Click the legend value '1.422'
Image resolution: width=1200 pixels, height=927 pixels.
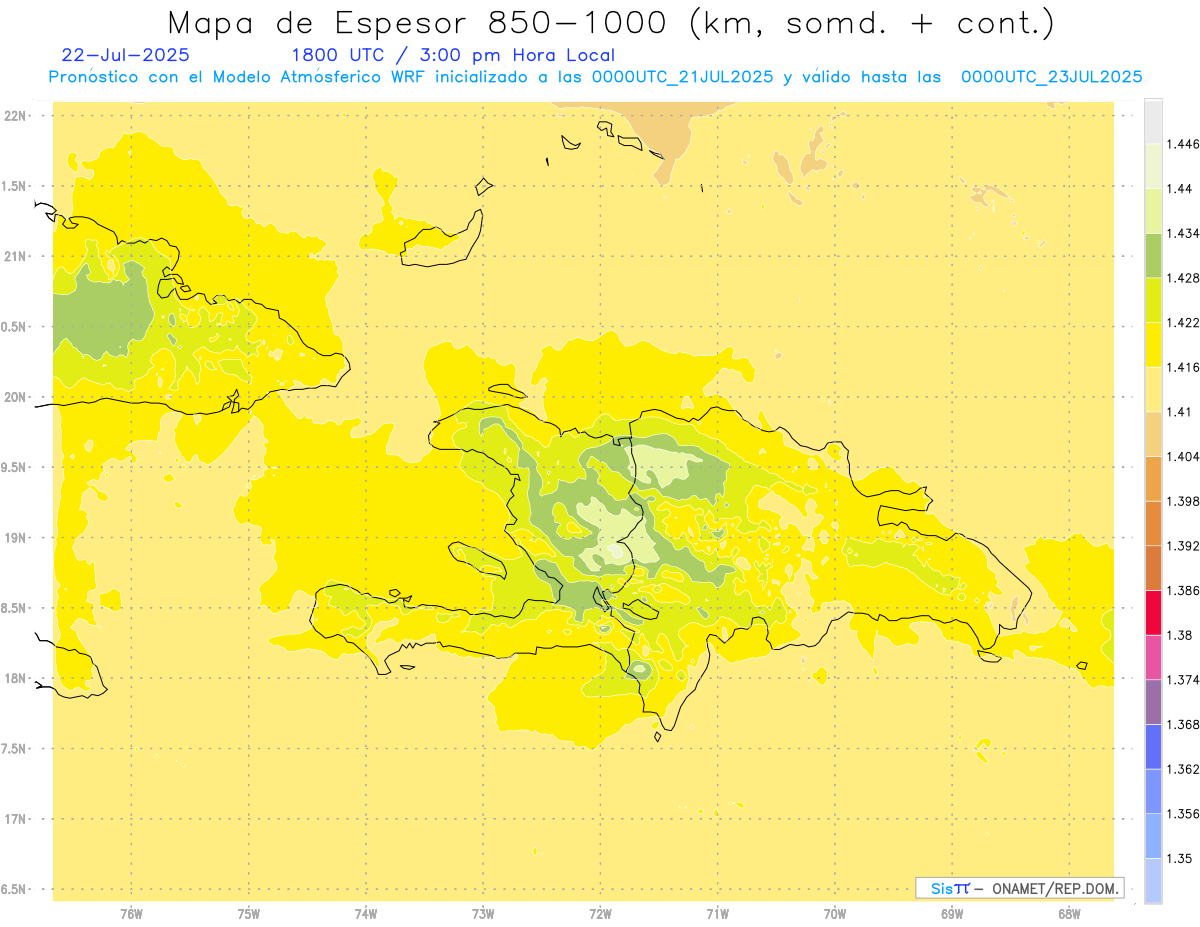pyautogui.click(x=1182, y=323)
